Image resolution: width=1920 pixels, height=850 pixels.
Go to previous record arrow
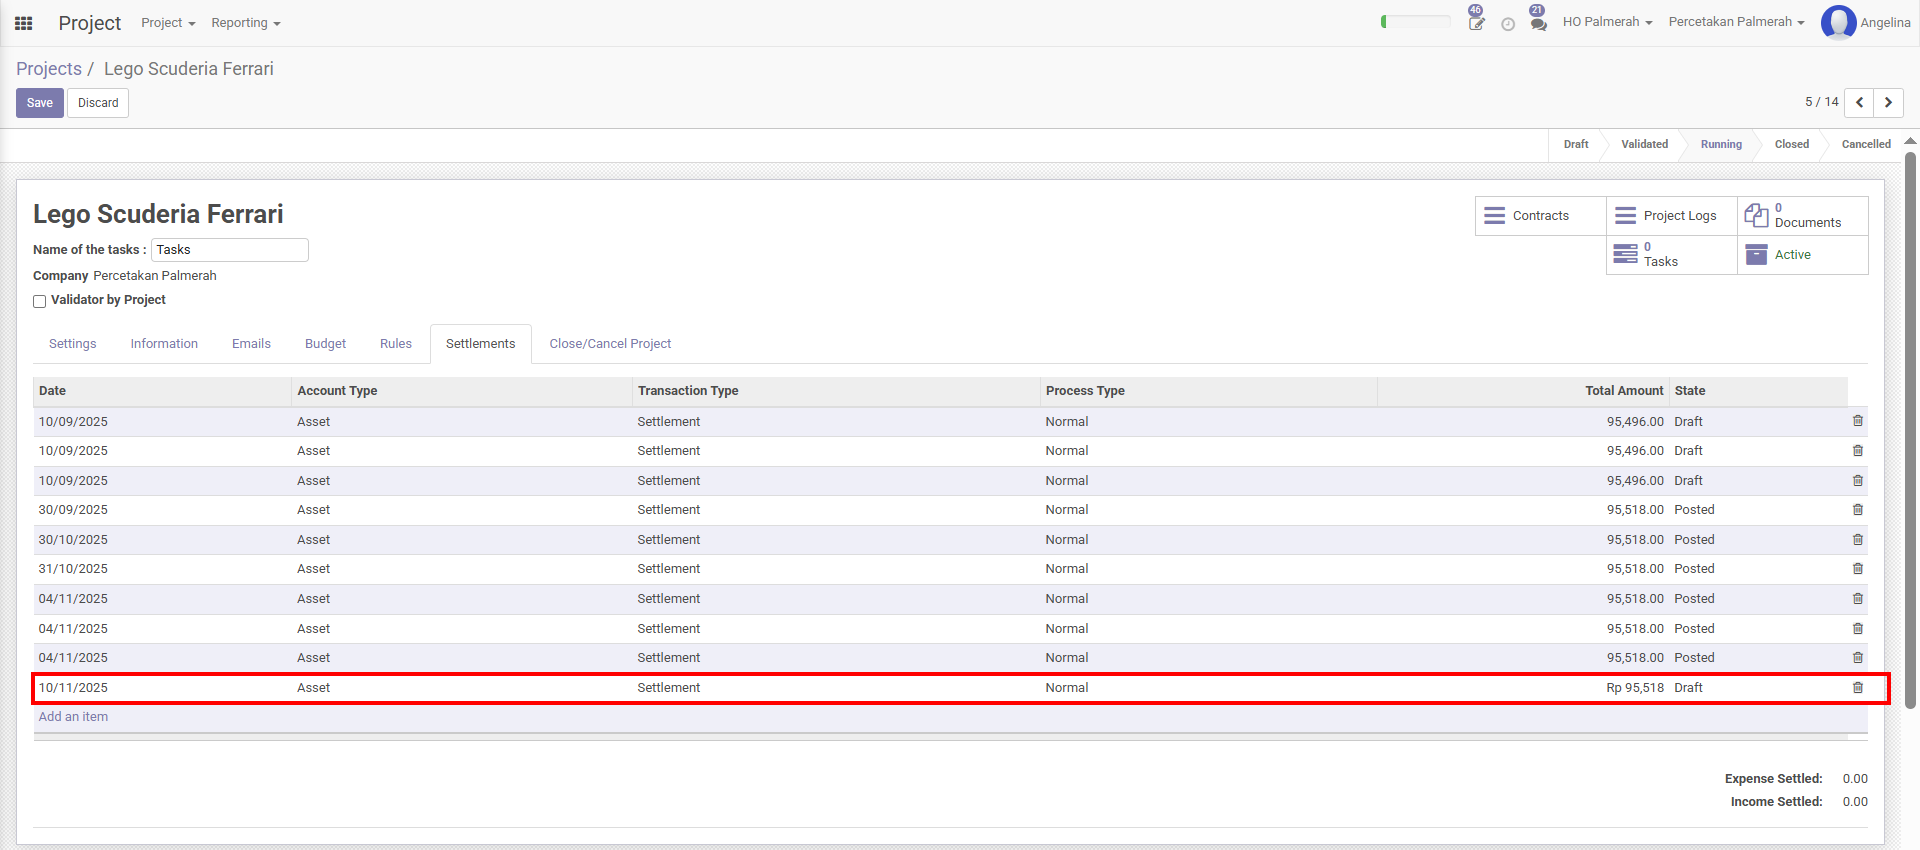pos(1859,102)
